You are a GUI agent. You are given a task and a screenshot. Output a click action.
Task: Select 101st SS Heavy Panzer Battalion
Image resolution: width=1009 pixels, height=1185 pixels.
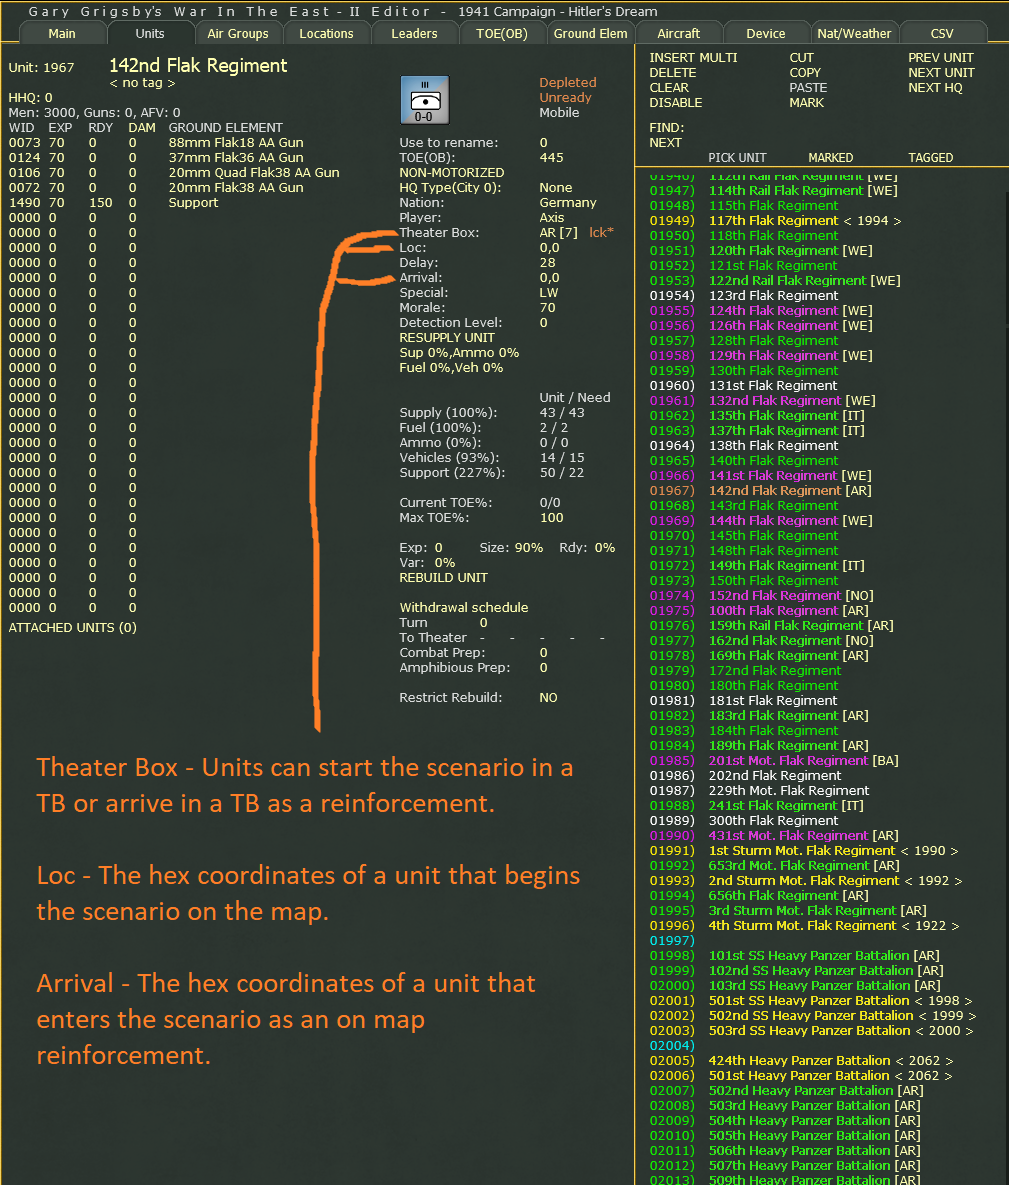point(824,955)
